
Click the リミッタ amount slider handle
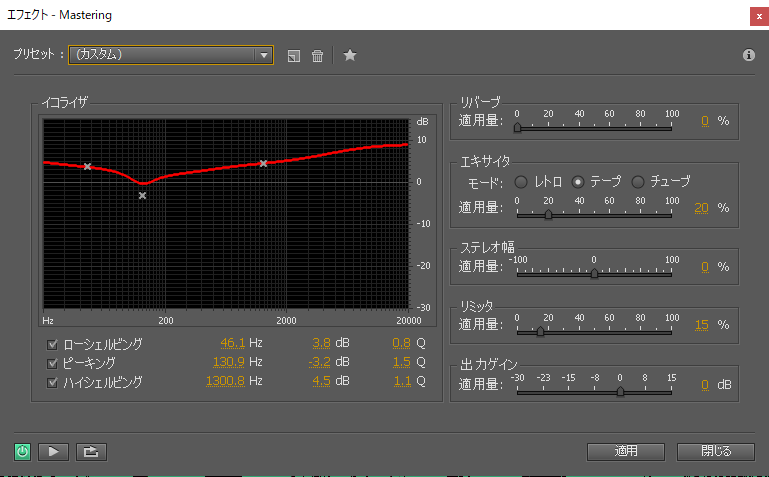(540, 331)
